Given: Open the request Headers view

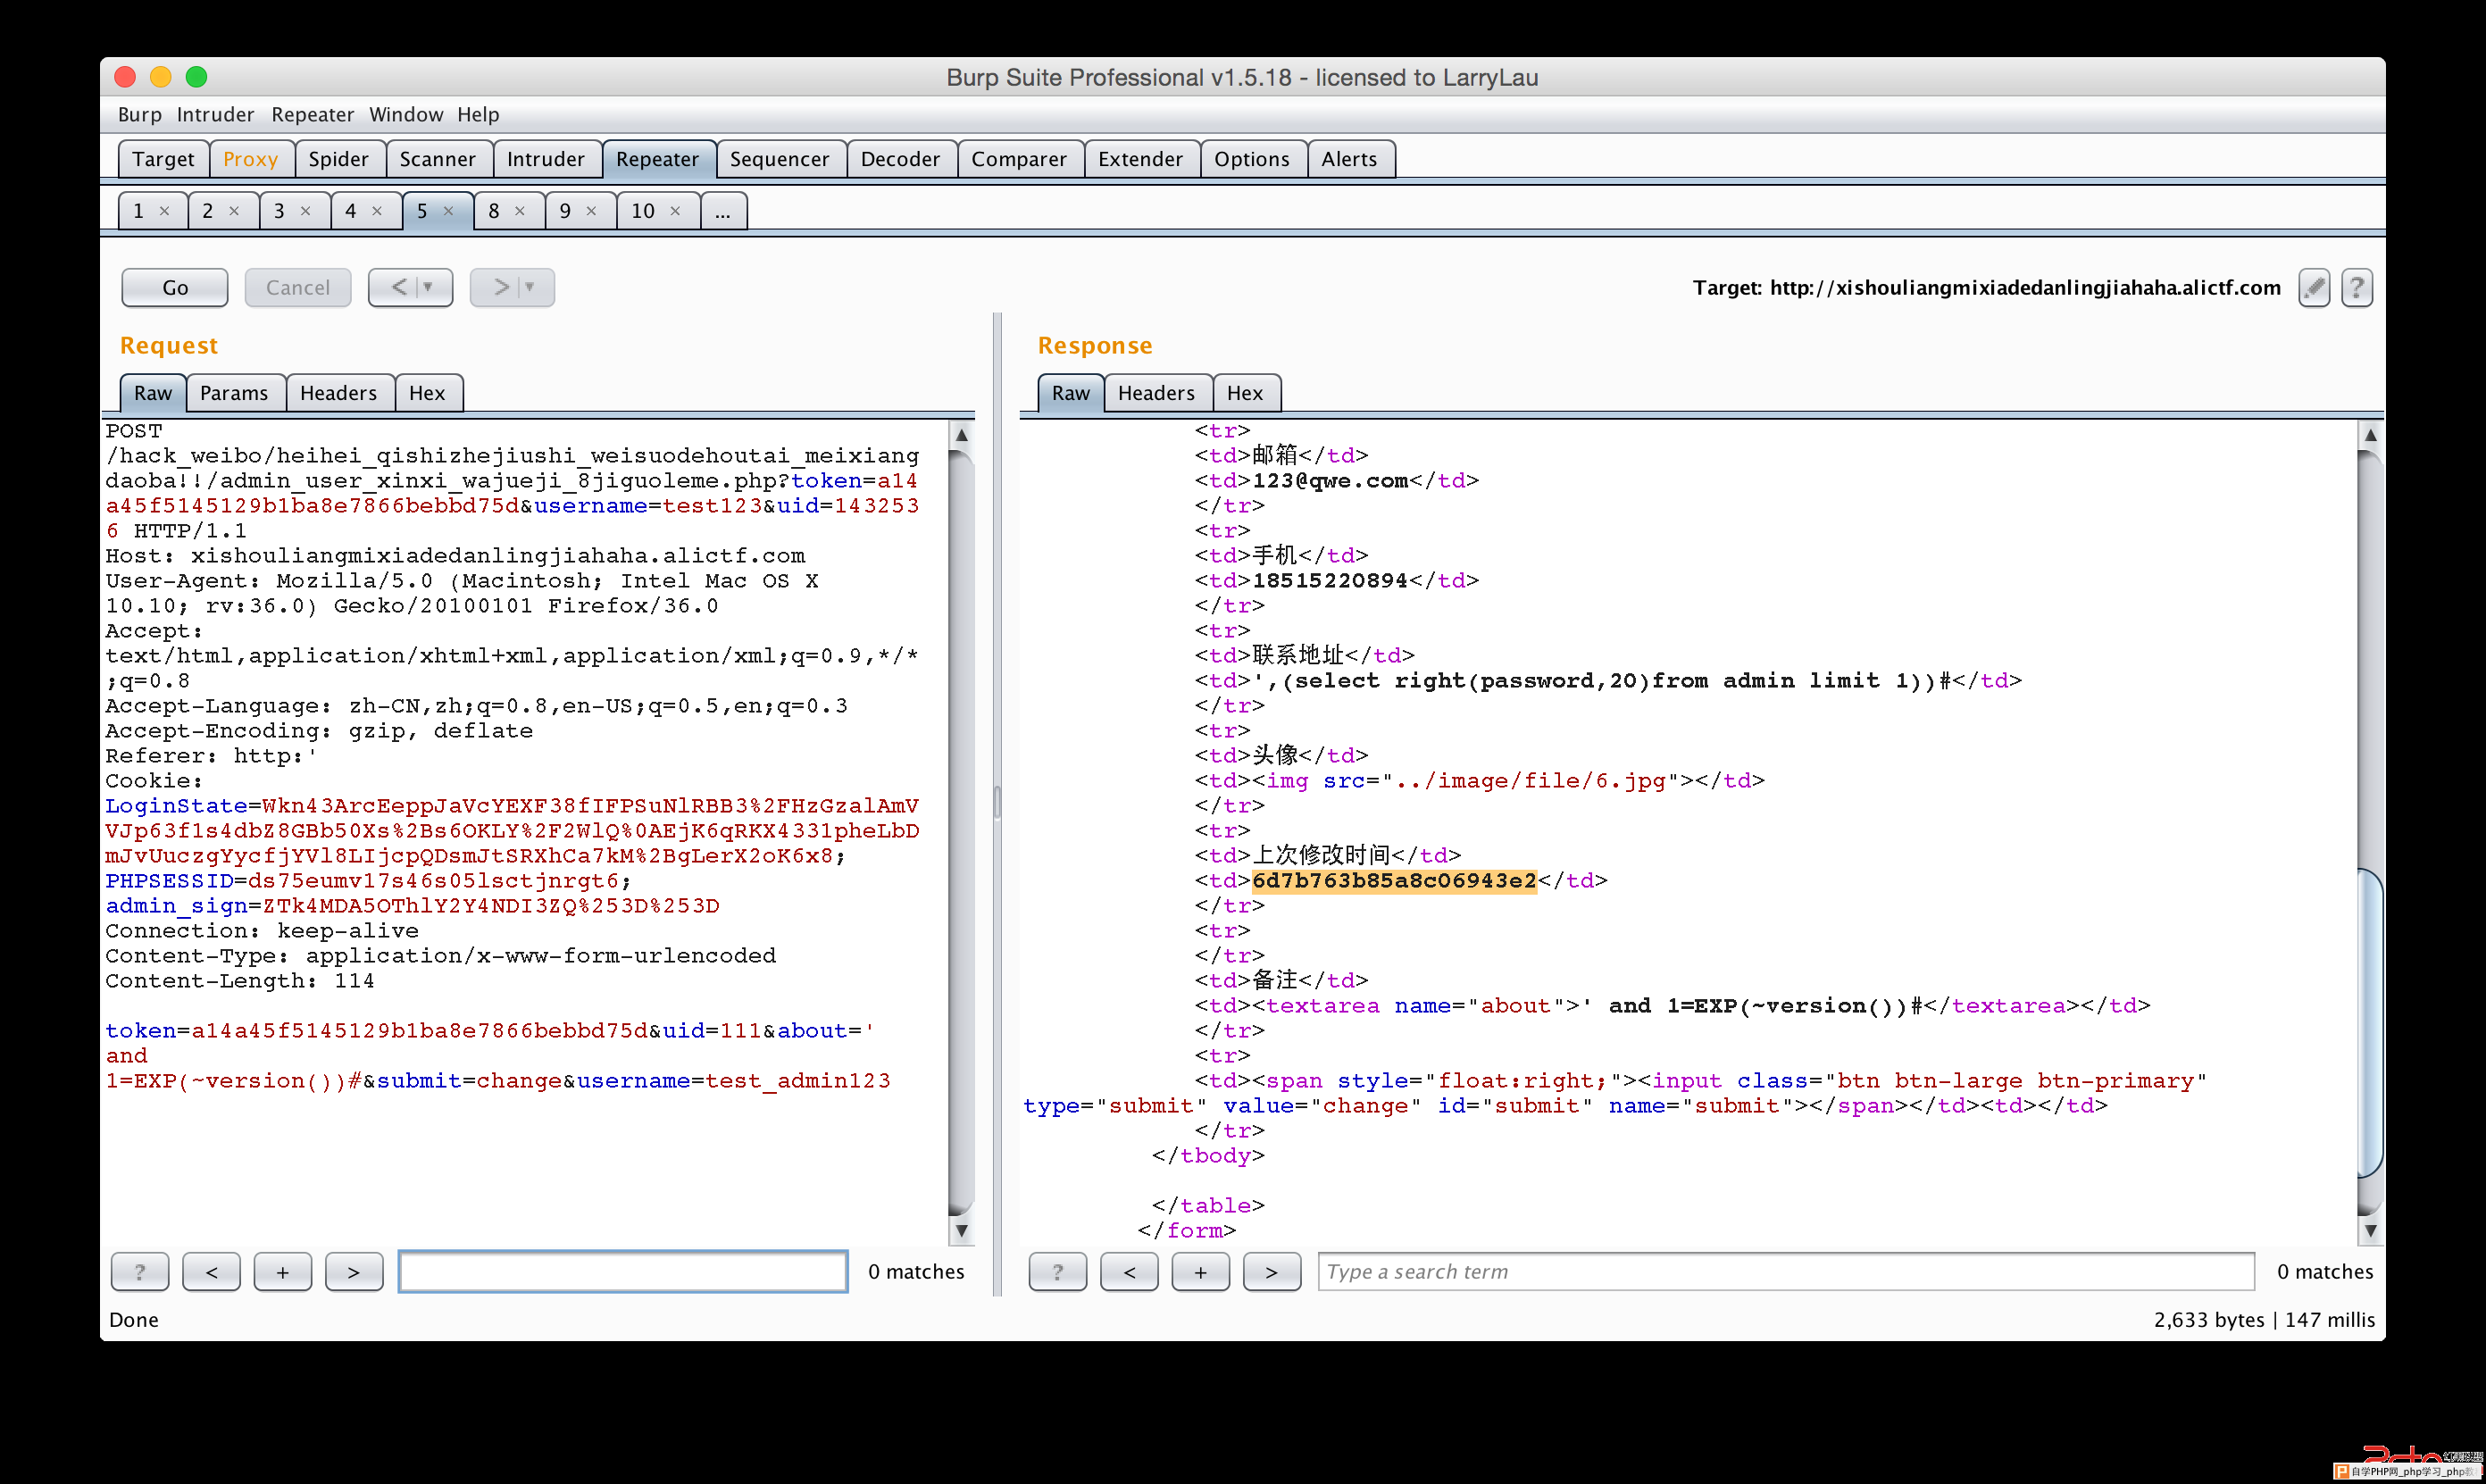Looking at the screenshot, I should (339, 393).
